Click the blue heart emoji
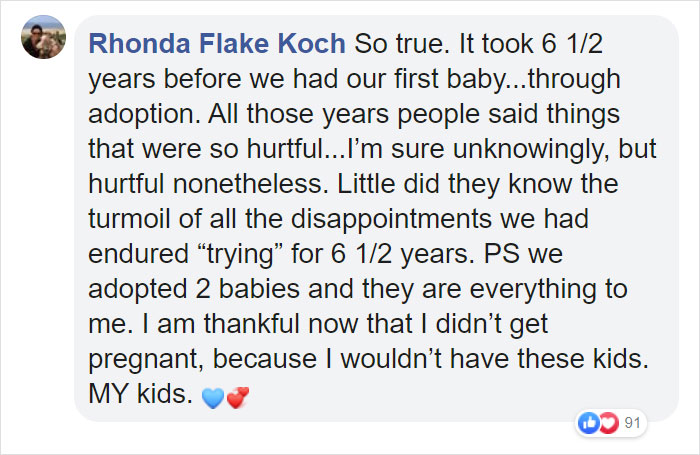Screen dimensions: 700x455 pos(213,397)
